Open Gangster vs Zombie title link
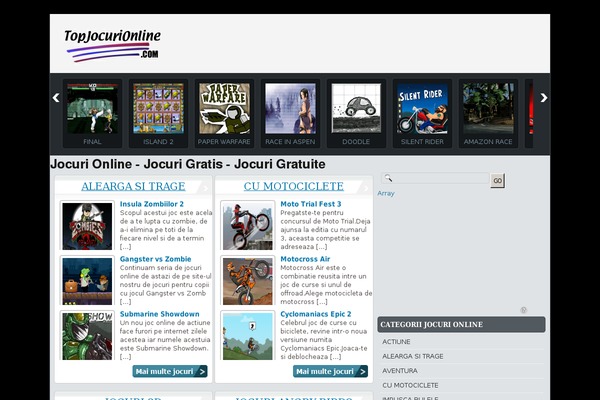 155,259
